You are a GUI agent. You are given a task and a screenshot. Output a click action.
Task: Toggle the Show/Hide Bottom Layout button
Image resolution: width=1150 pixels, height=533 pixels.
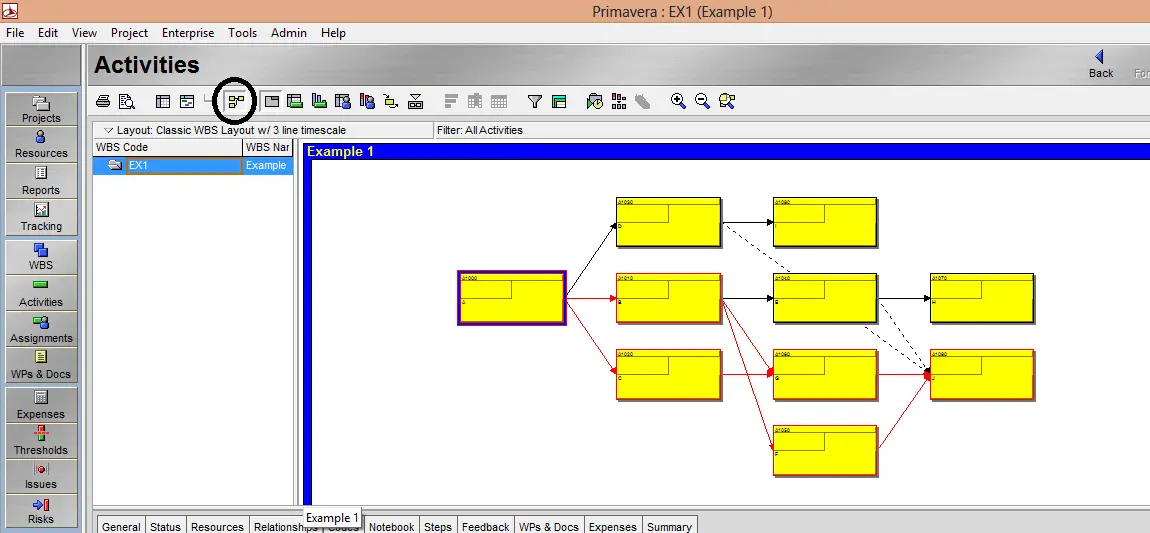(x=272, y=102)
